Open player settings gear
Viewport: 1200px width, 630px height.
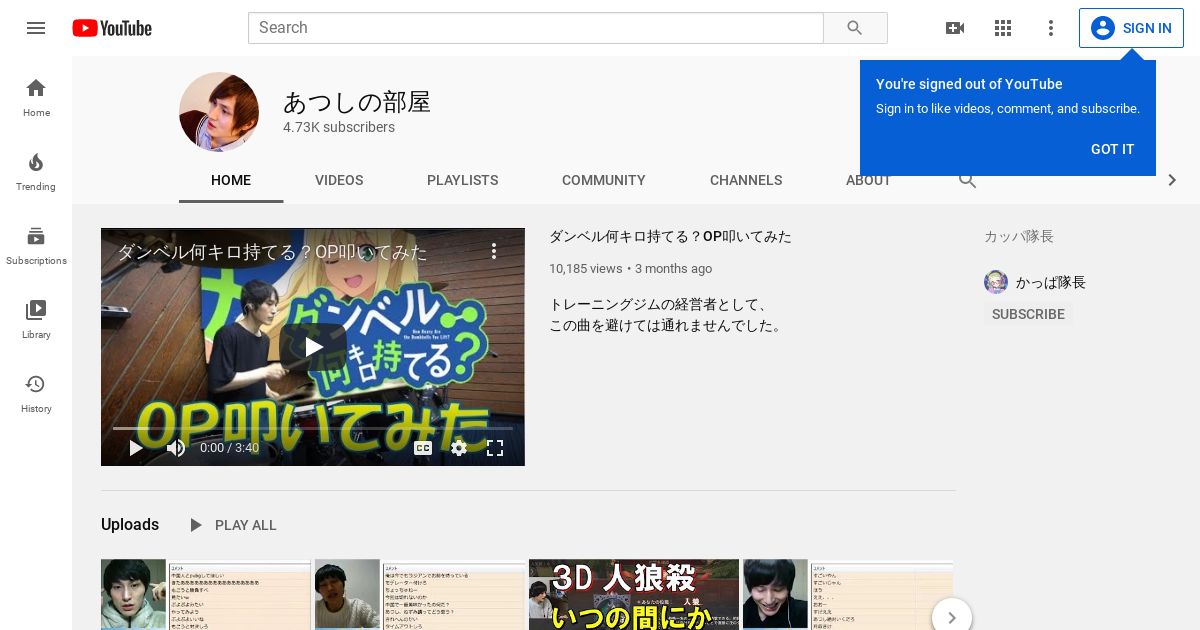[459, 448]
